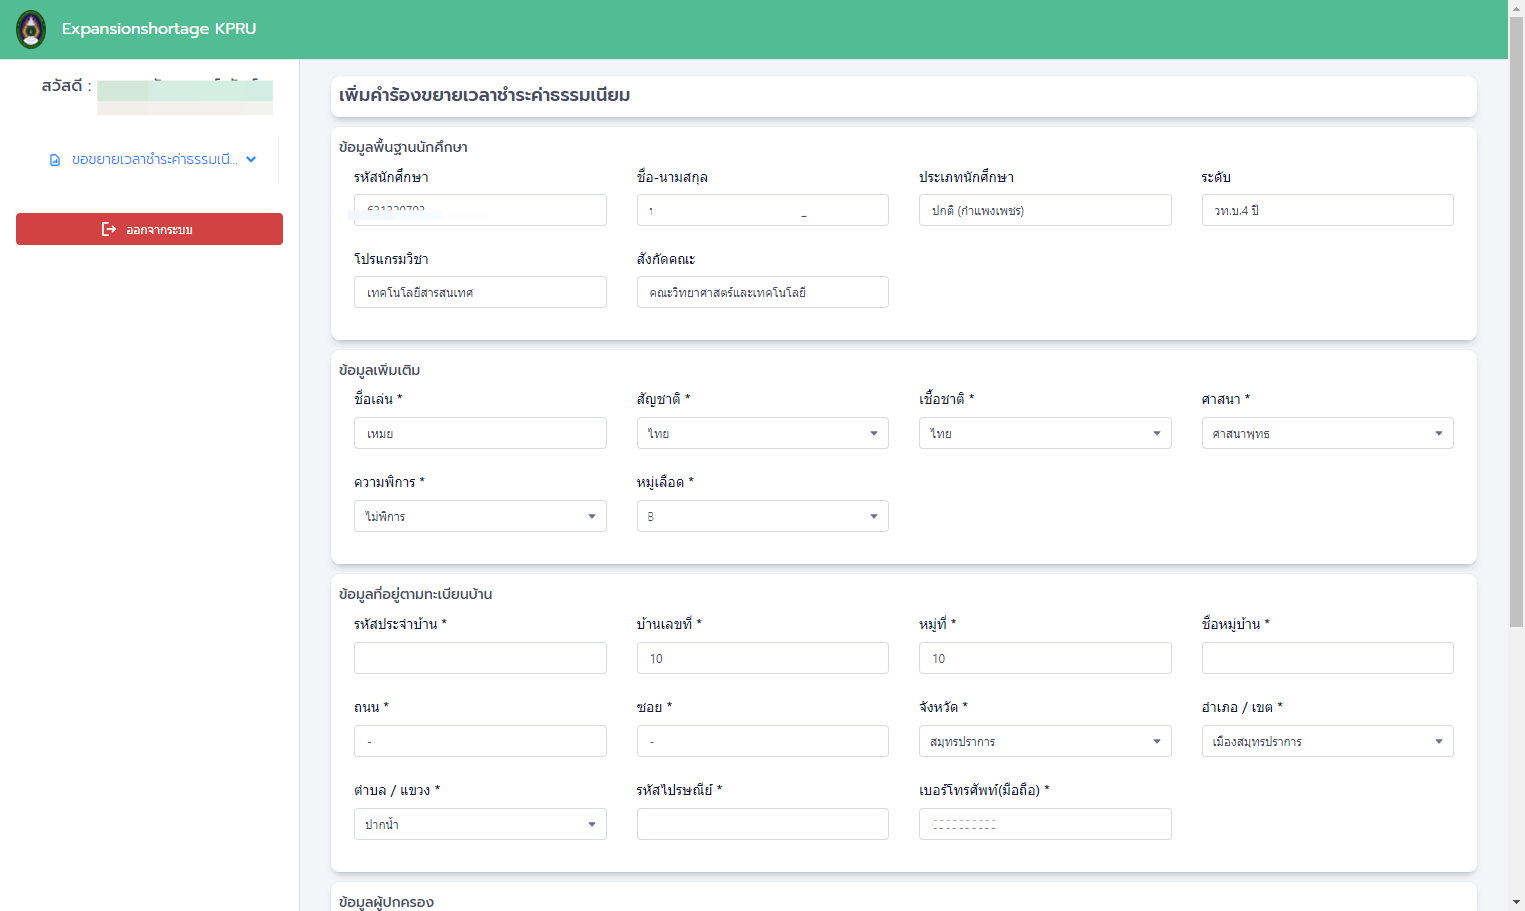Click the หมู่ที่ village number field

(1045, 658)
